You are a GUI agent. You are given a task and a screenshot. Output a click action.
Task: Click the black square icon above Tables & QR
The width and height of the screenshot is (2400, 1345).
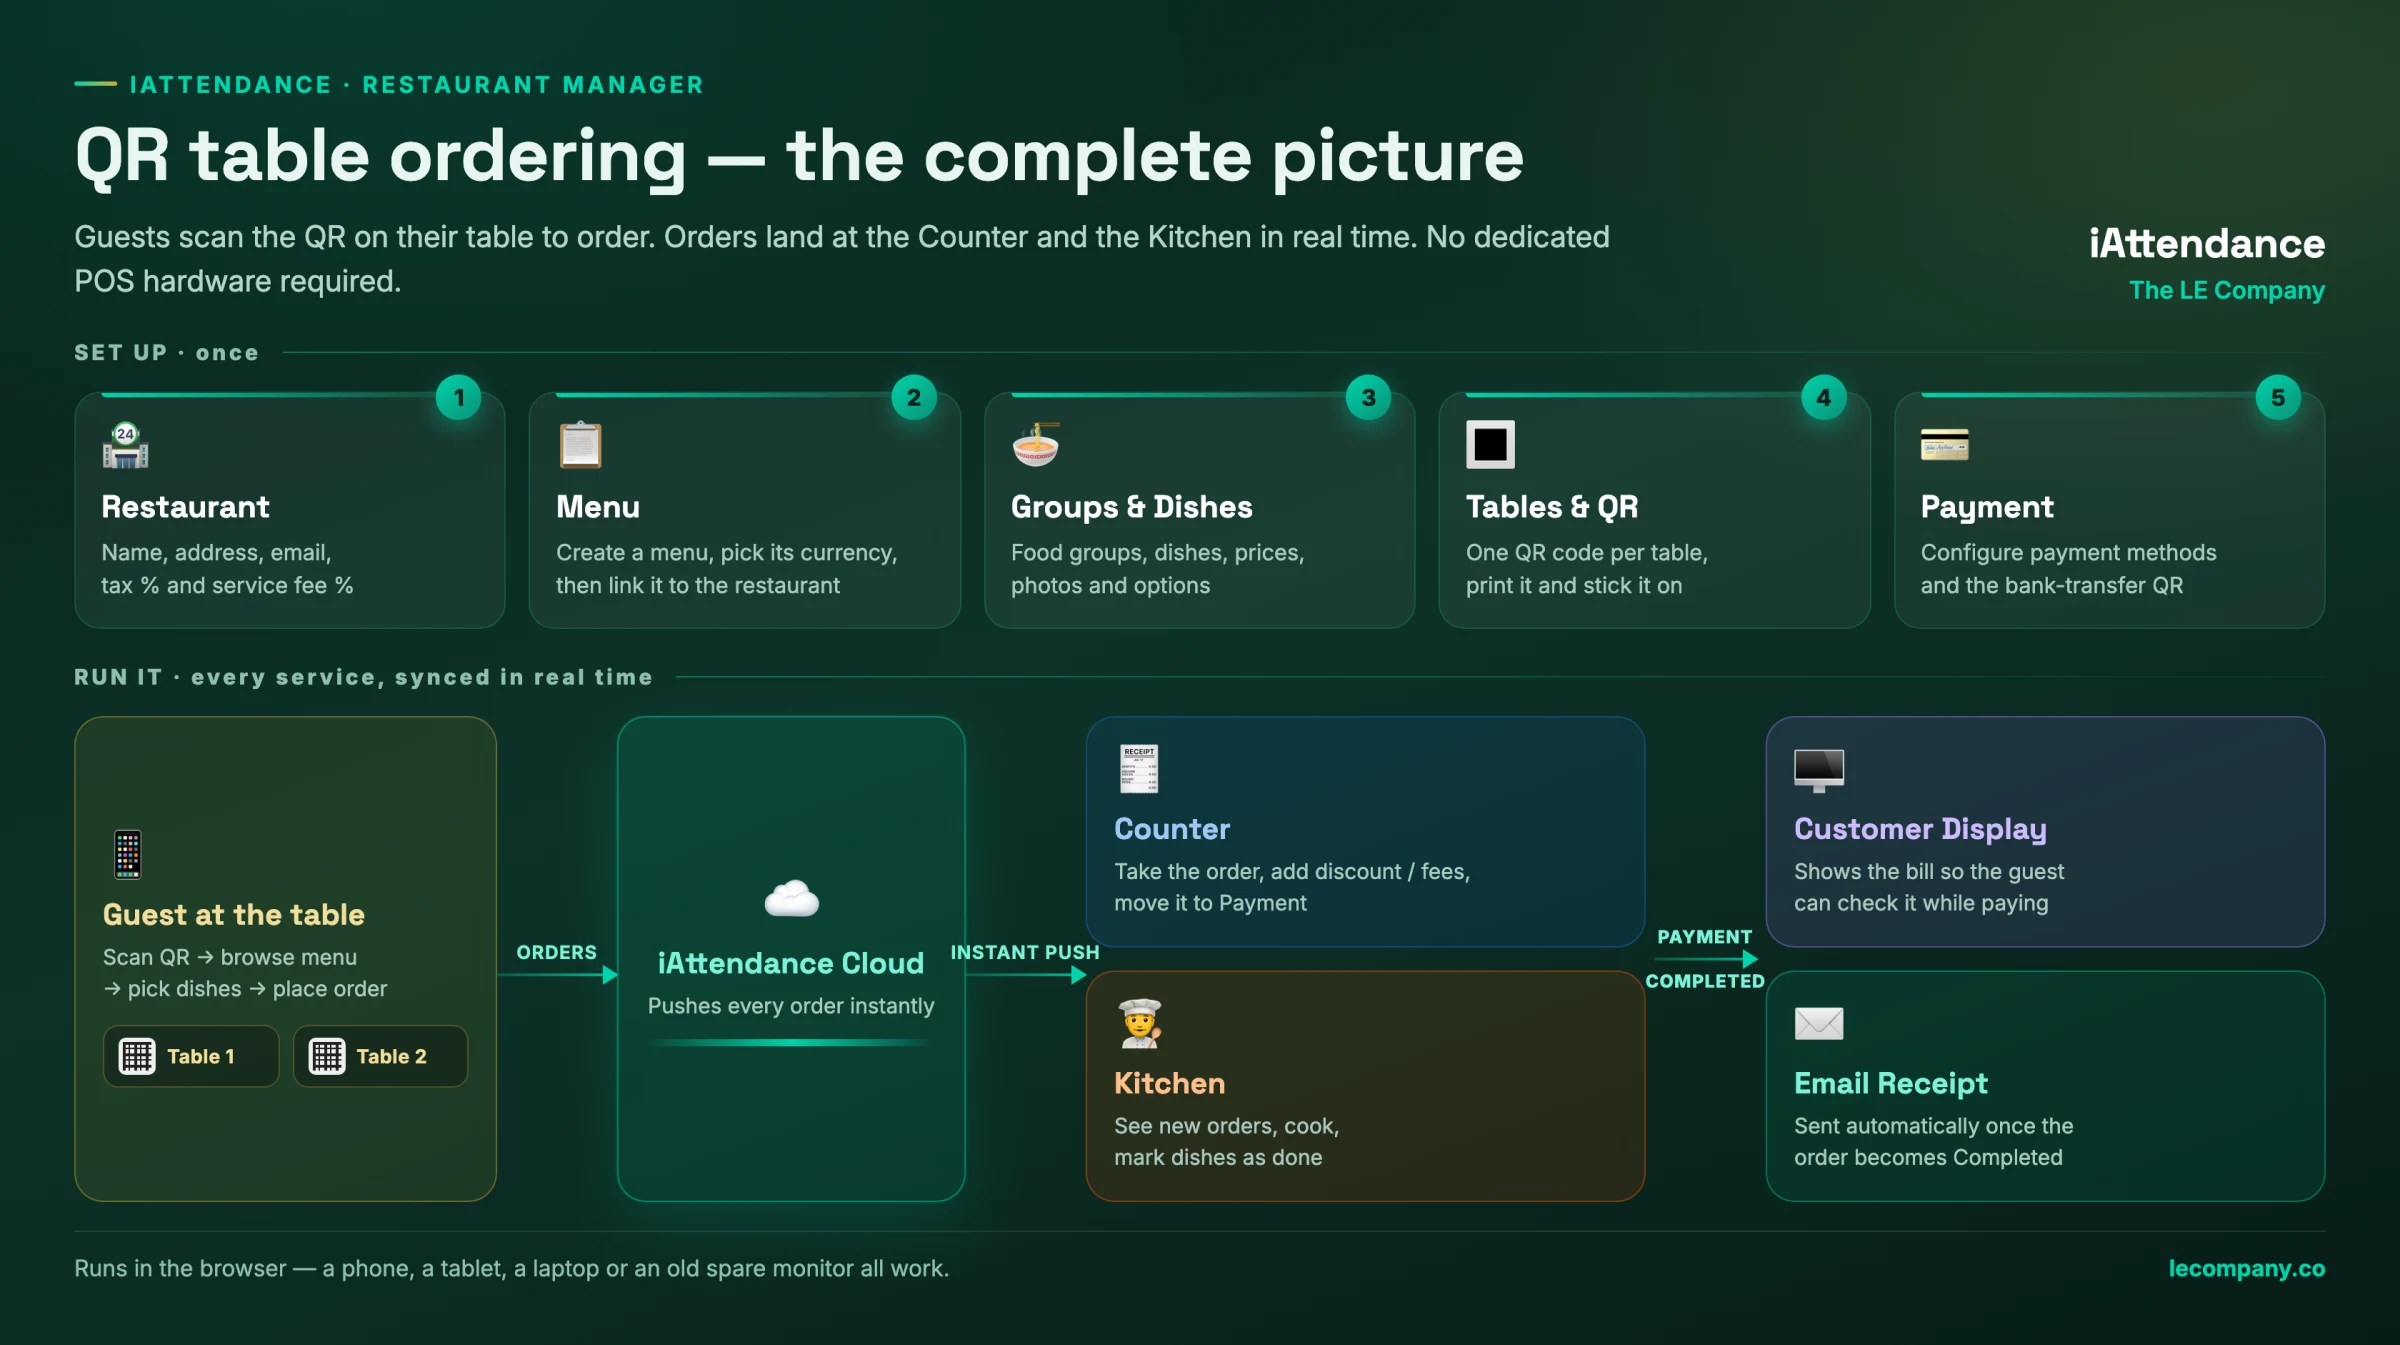coord(1490,445)
